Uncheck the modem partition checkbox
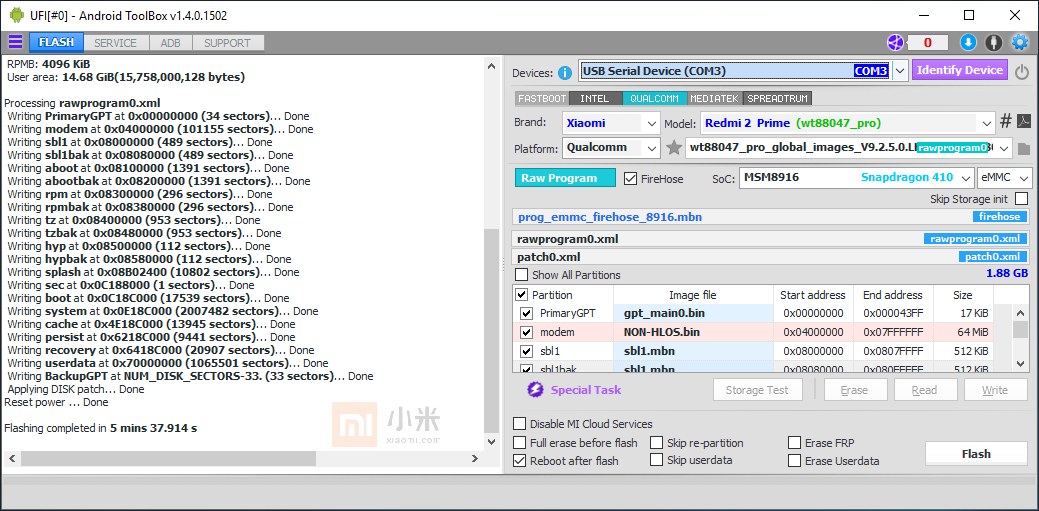1039x511 pixels. point(526,332)
